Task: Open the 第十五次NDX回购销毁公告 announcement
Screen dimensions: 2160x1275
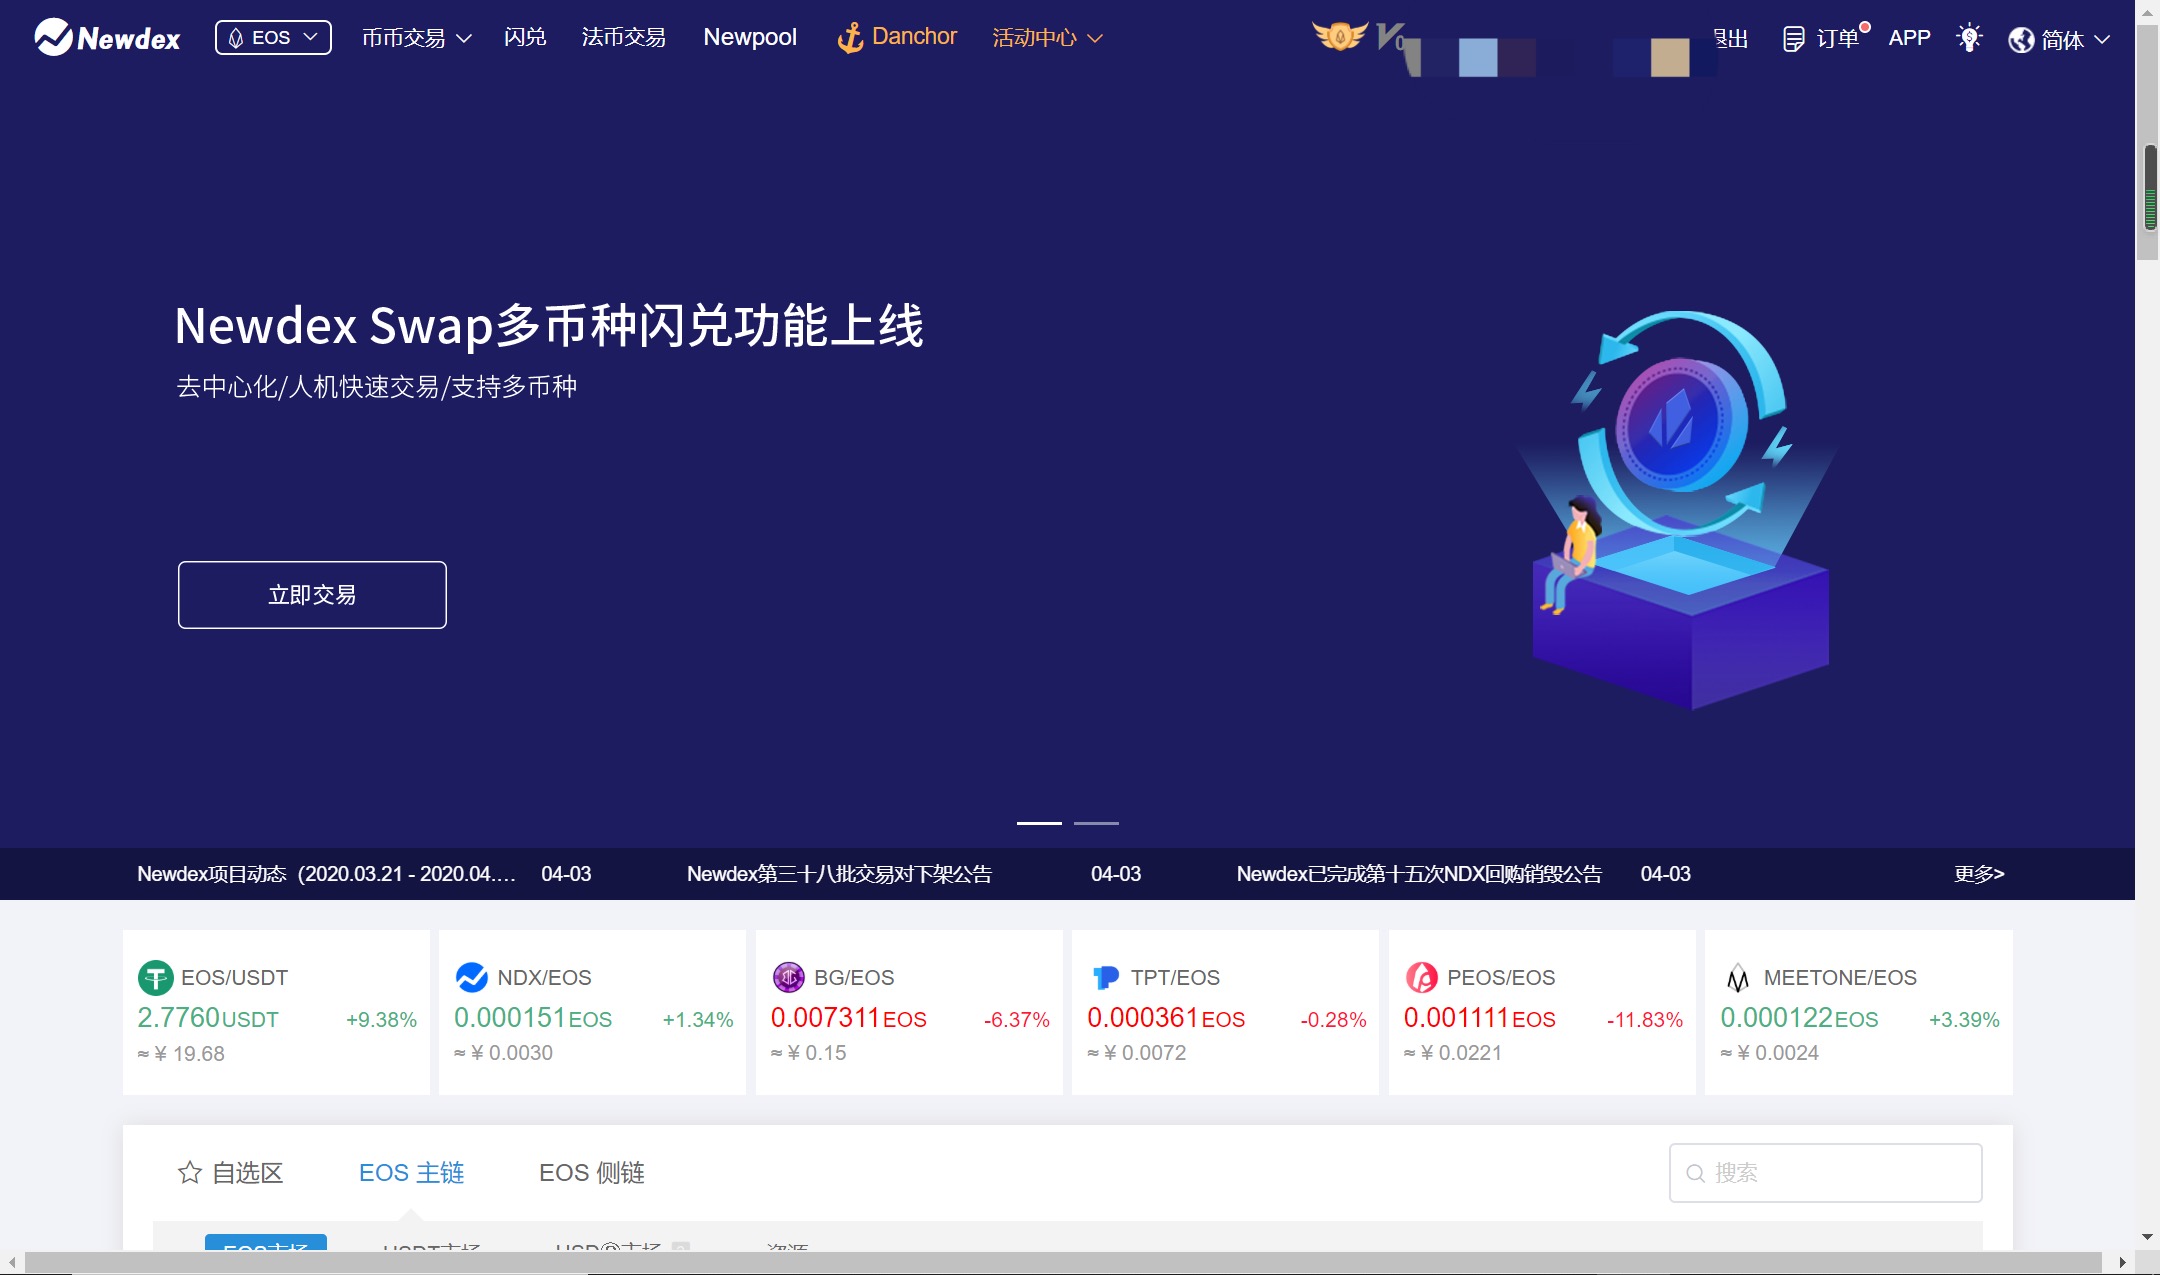Action: 1419,874
